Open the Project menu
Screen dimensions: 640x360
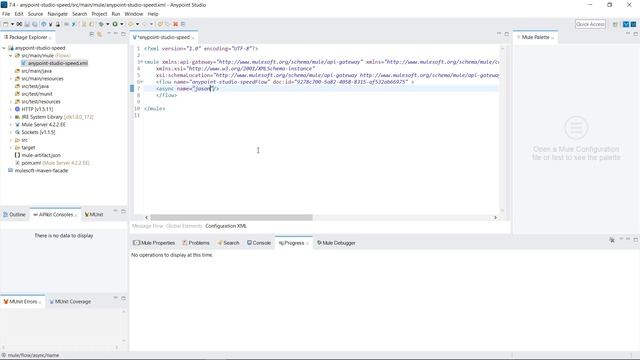tap(99, 14)
